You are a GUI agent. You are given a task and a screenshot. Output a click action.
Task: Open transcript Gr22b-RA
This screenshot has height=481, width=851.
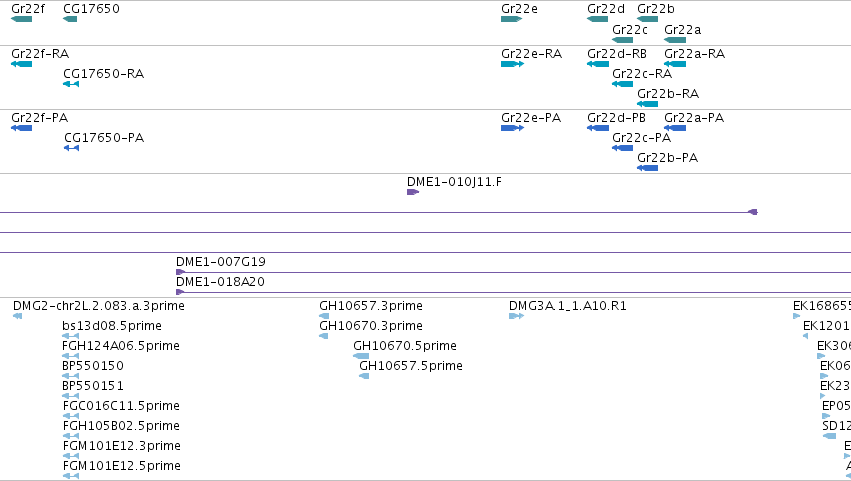coord(647,104)
